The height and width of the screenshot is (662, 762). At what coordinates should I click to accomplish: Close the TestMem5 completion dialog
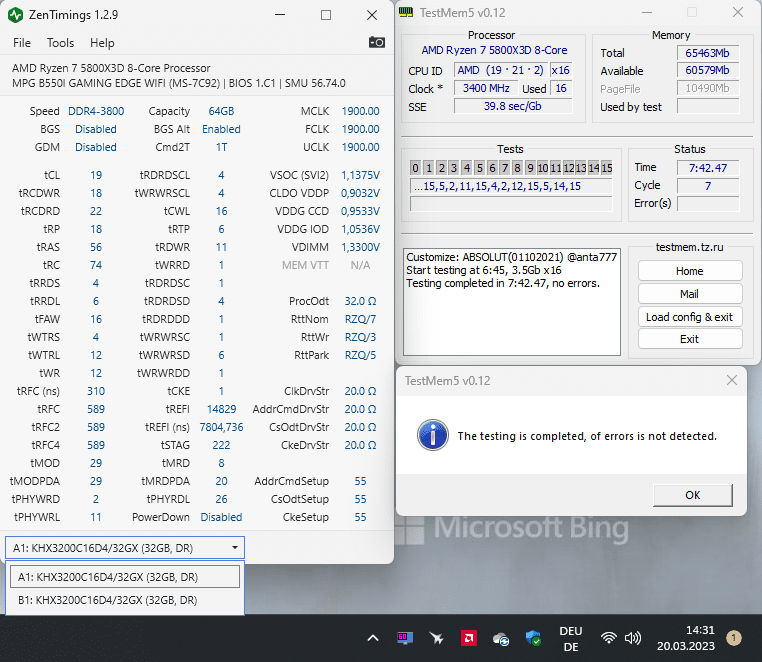click(x=731, y=380)
